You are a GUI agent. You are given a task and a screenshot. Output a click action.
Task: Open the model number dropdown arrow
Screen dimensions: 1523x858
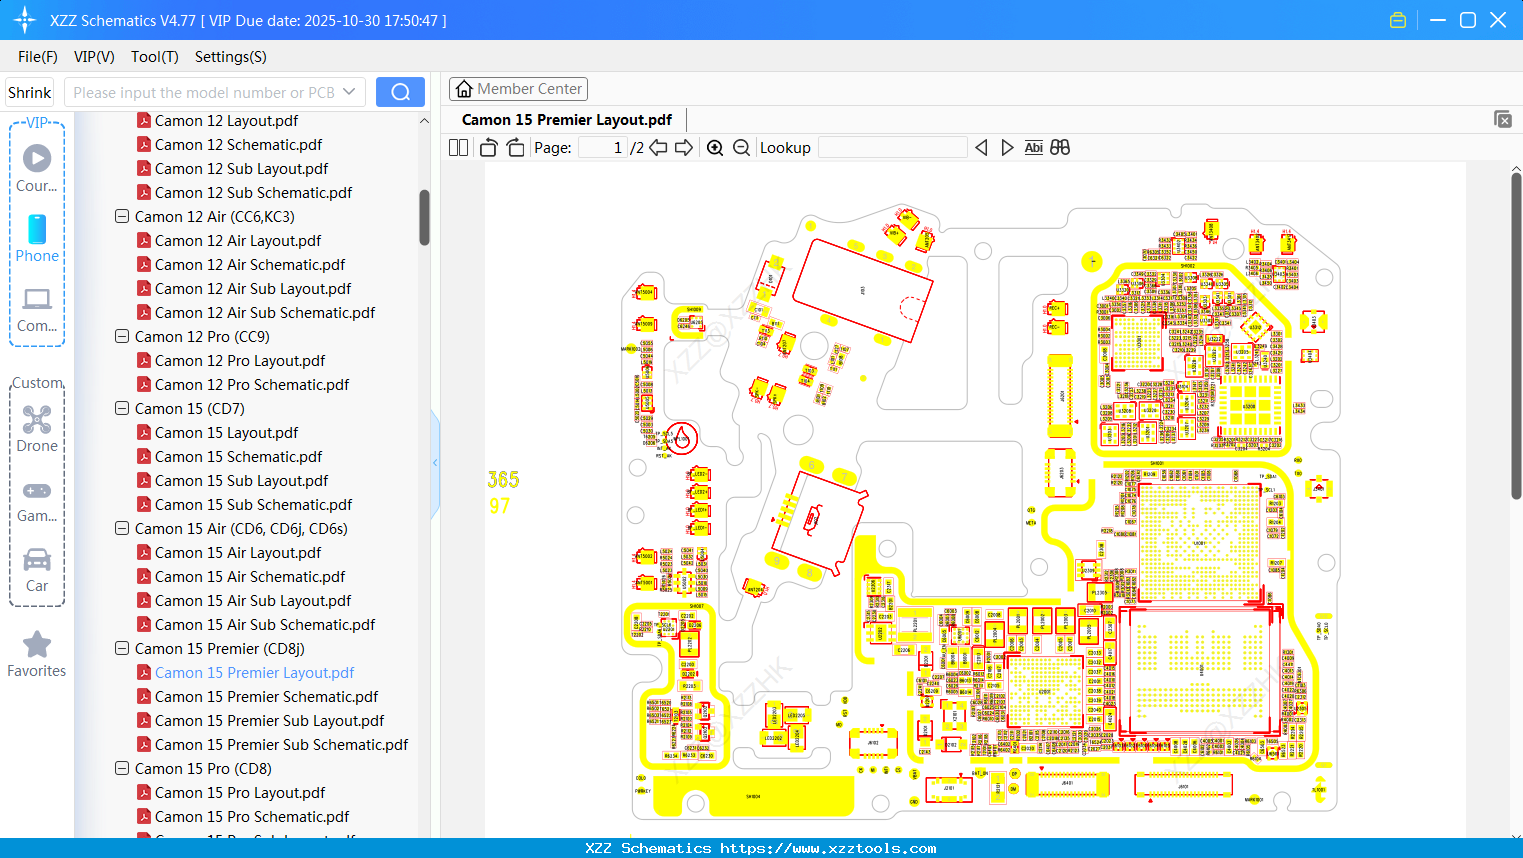pos(349,92)
